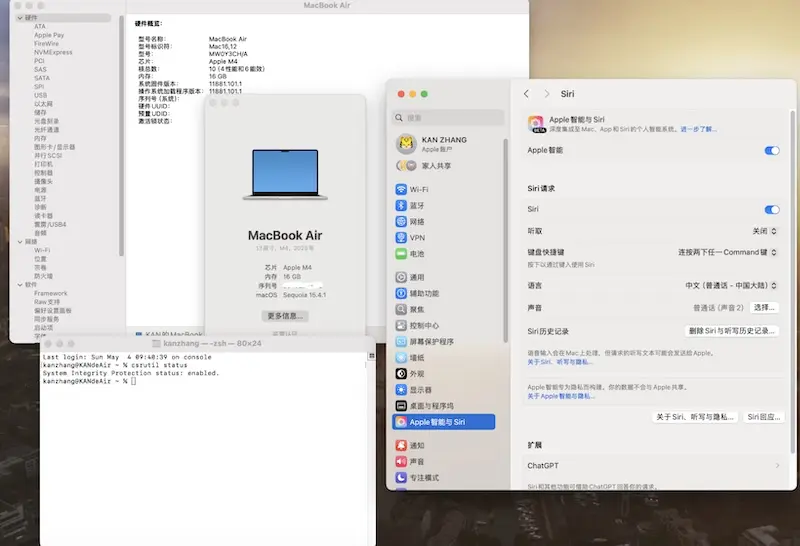Select 防火墙 in System Information tree
This screenshot has width=800, height=546.
(43, 276)
